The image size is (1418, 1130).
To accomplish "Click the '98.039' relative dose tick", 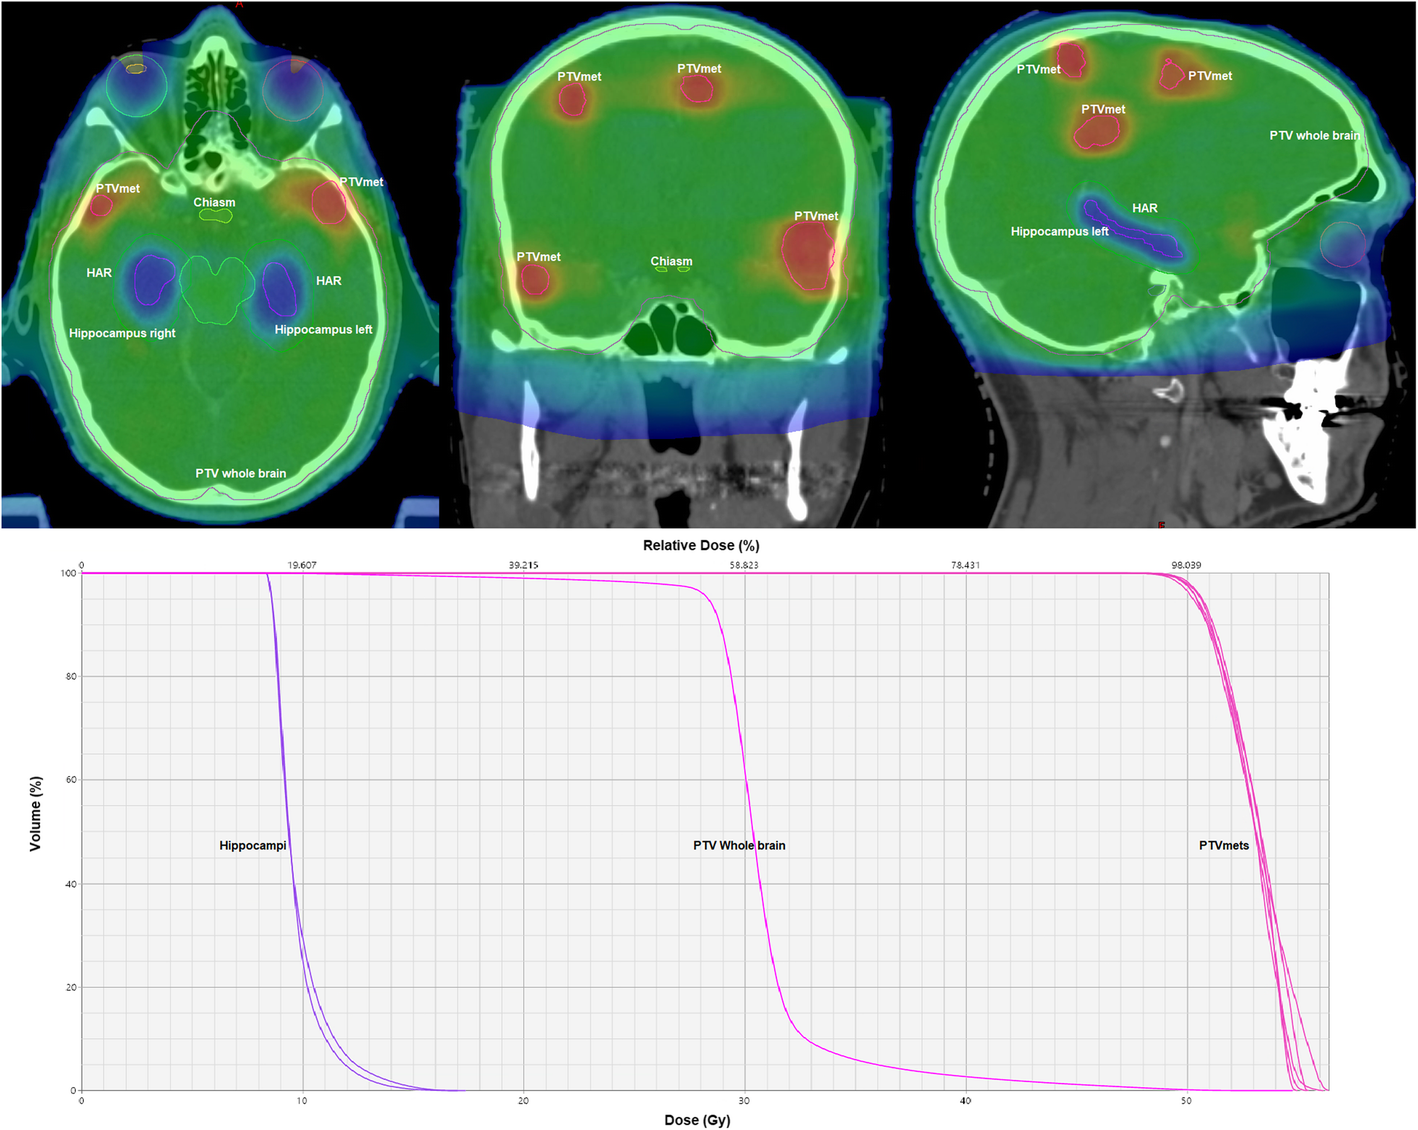I will pyautogui.click(x=1186, y=565).
